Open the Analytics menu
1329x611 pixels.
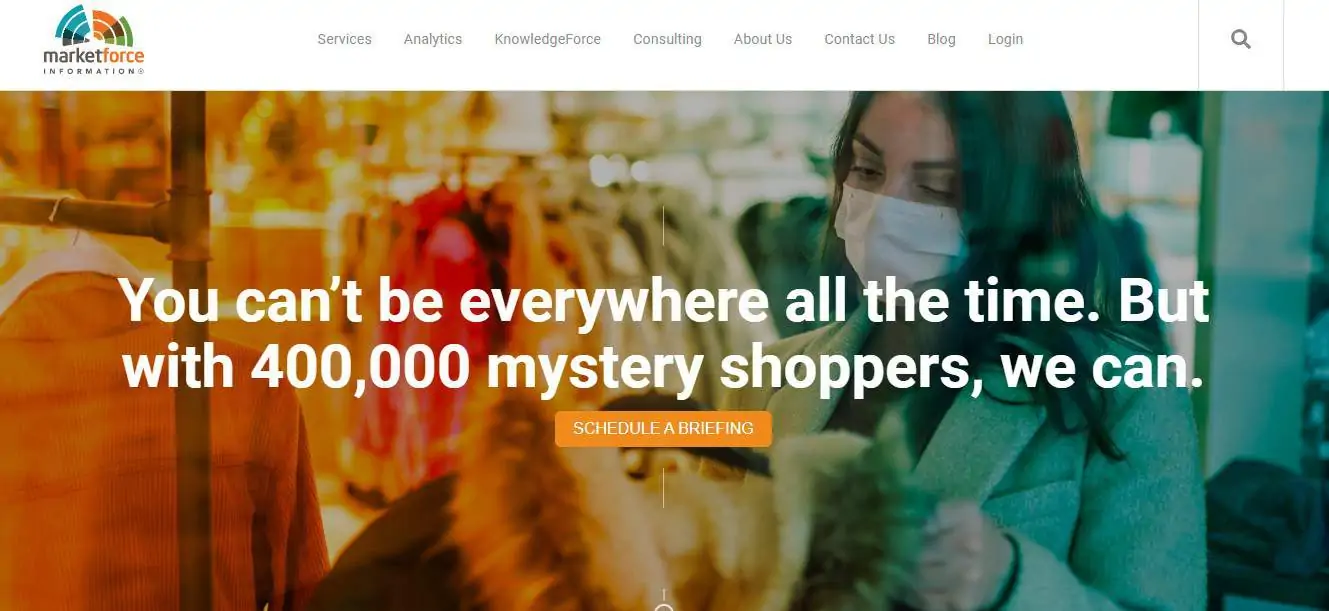(x=433, y=39)
